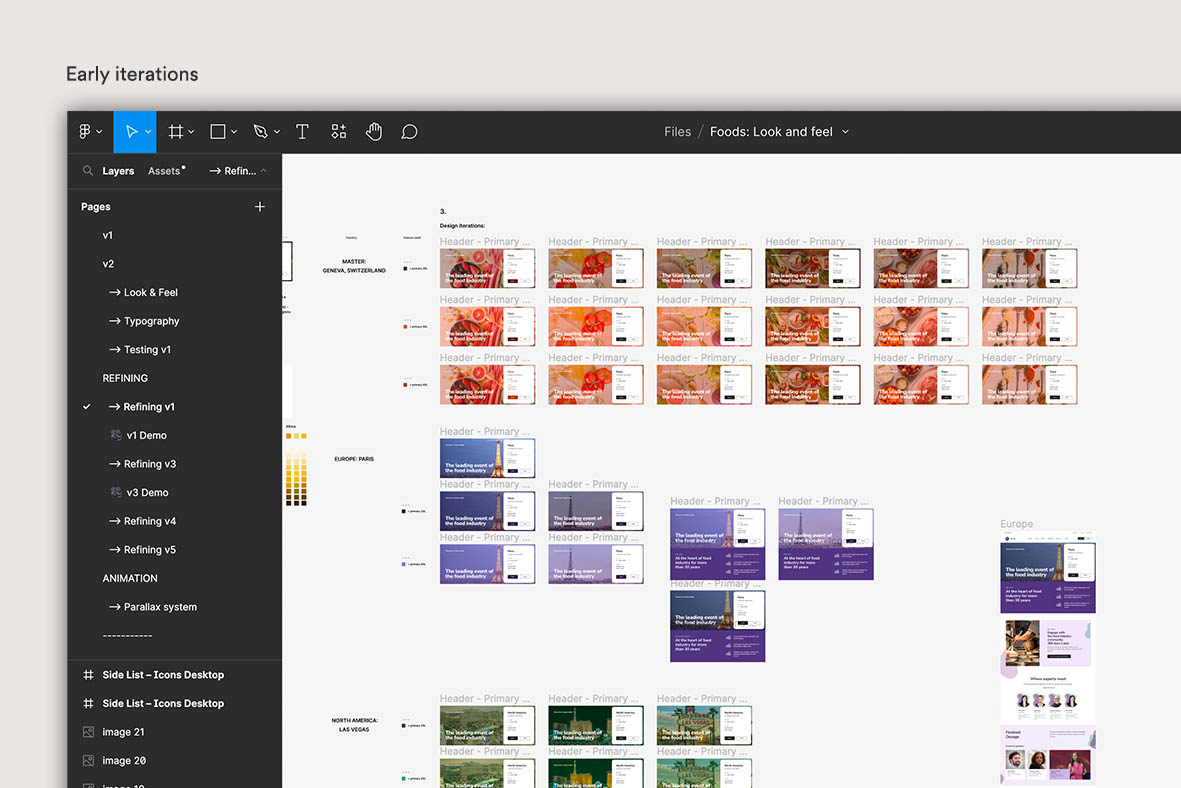Click the image icon beside image 20
The image size is (1181, 788).
[88, 761]
